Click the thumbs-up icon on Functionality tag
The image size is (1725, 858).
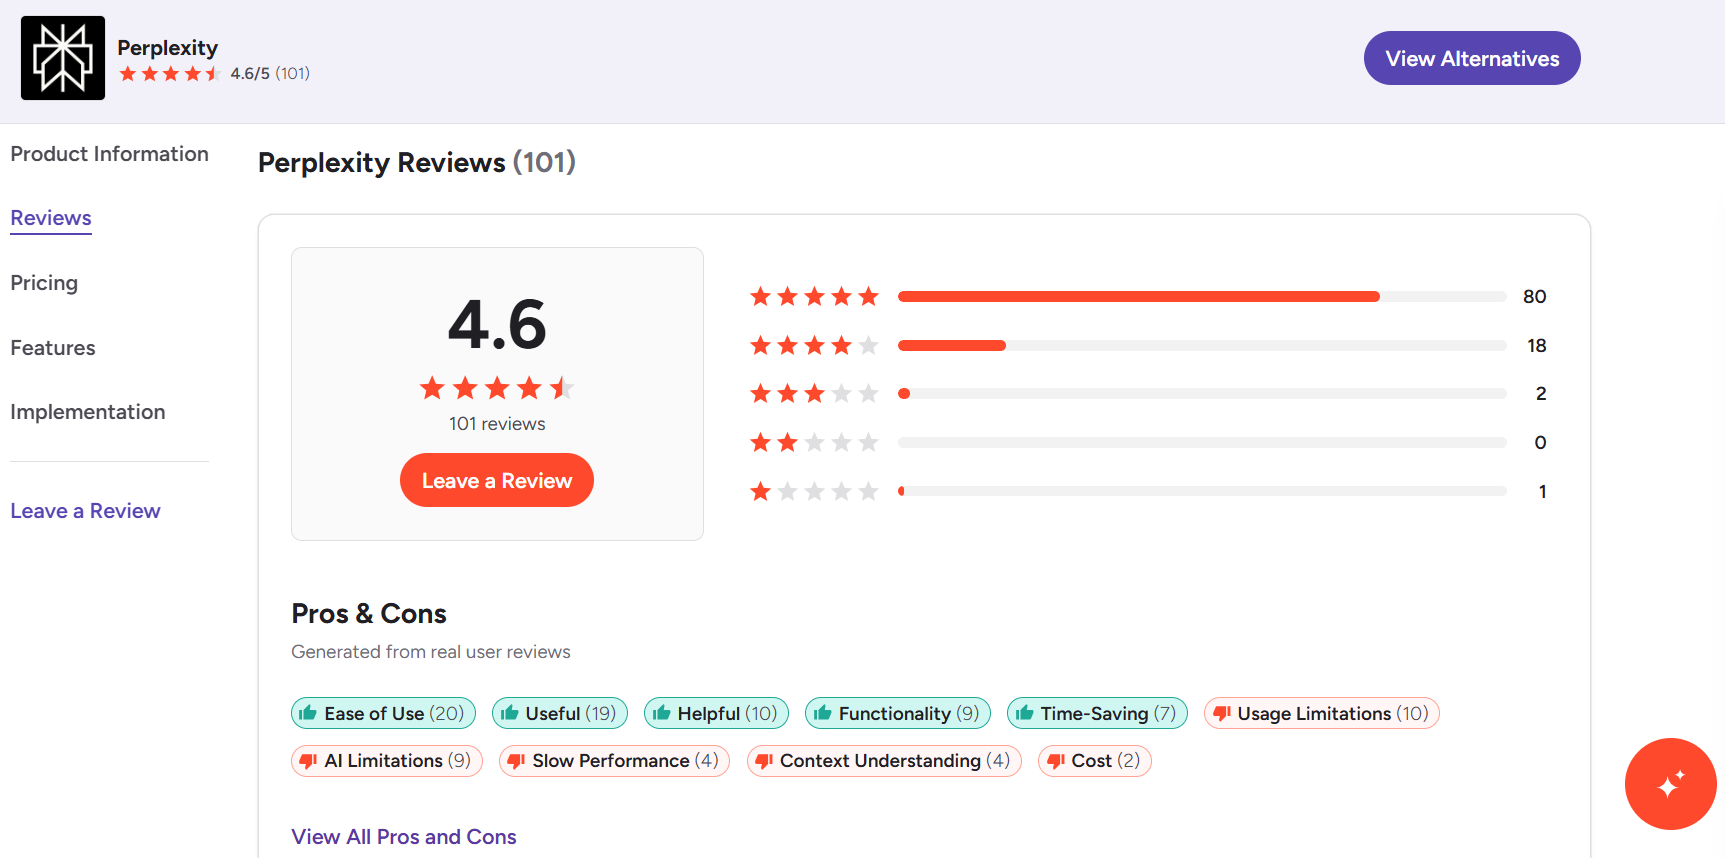[x=823, y=713]
